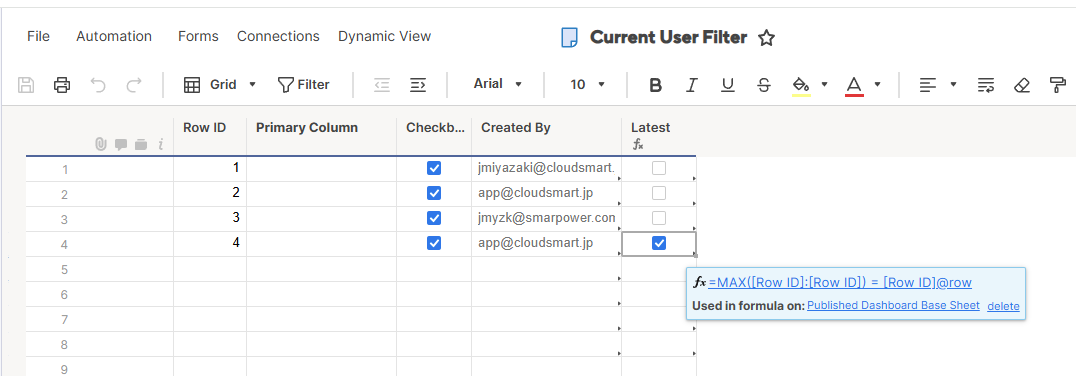Image resolution: width=1076 pixels, height=376 pixels.
Task: Check the Latest checkbox in row 1
Action: pos(659,168)
